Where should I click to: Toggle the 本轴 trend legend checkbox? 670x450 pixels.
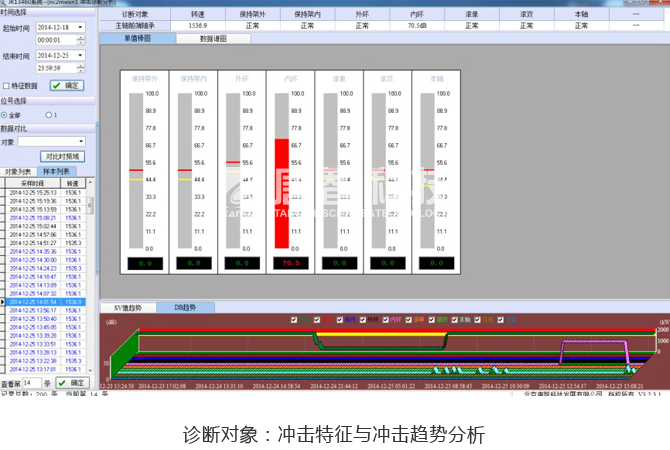tap(455, 320)
